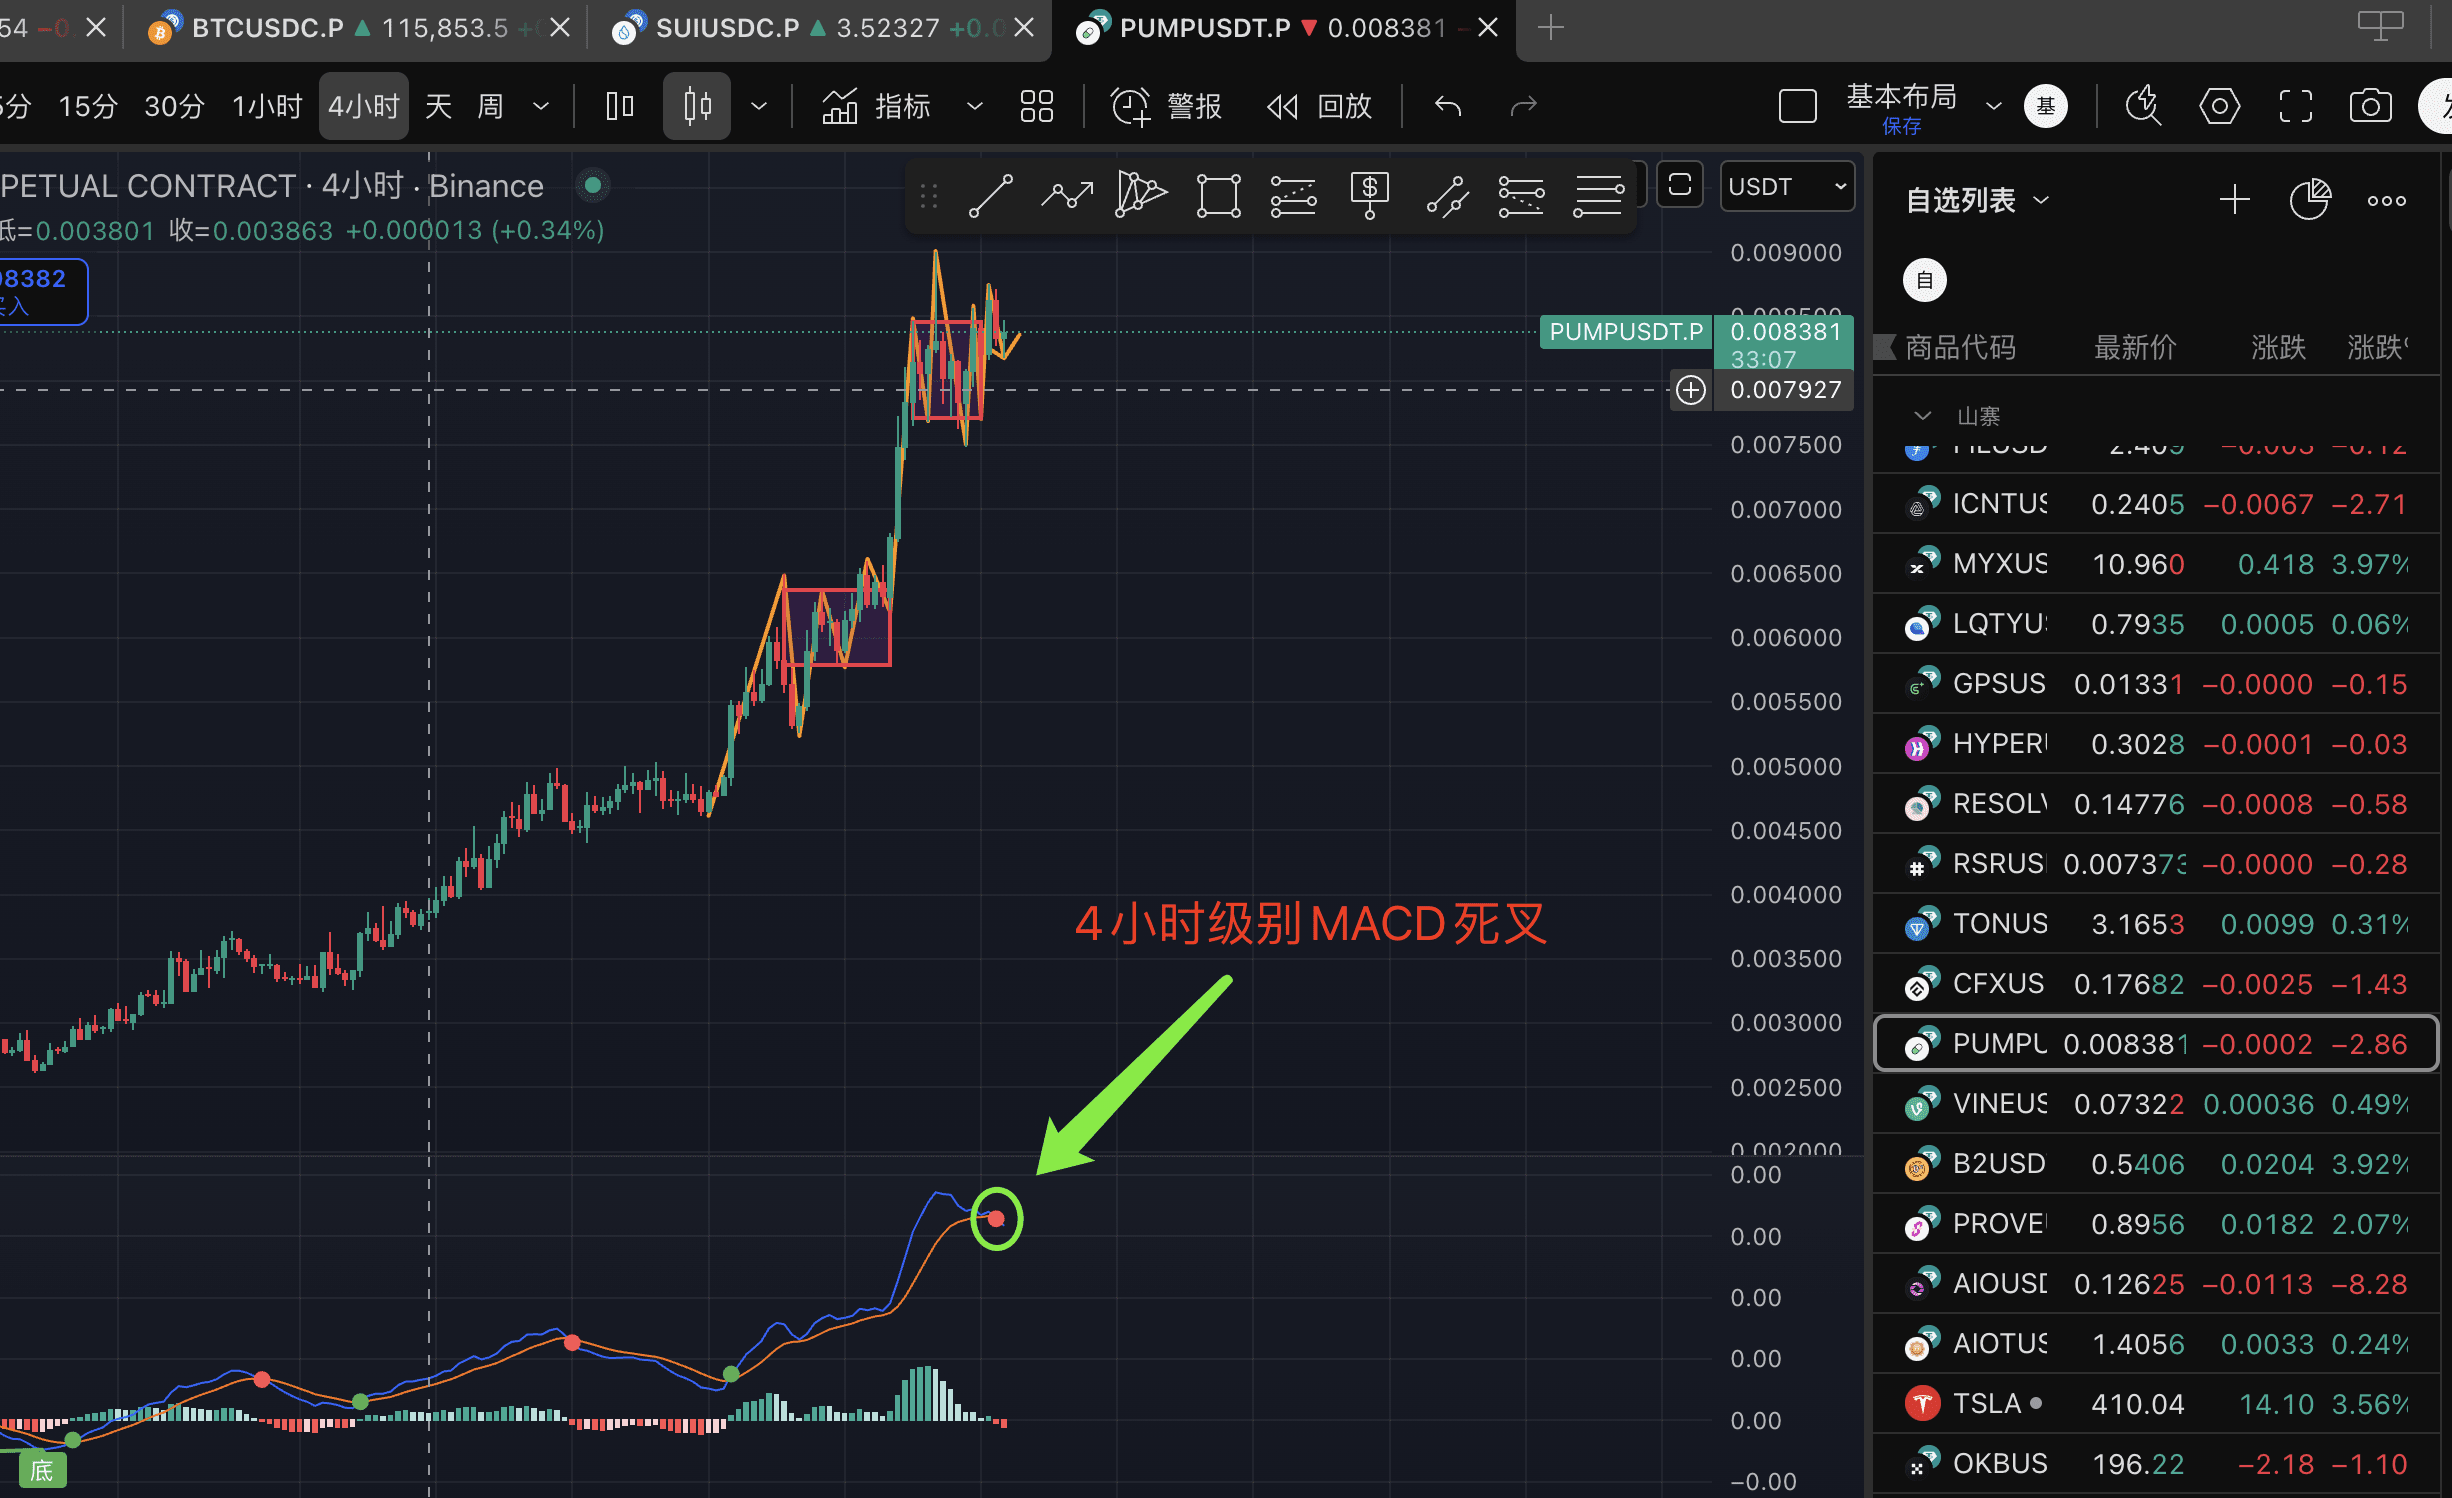
Task: Open the USDT currency dropdown
Action: pyautogui.click(x=1787, y=187)
